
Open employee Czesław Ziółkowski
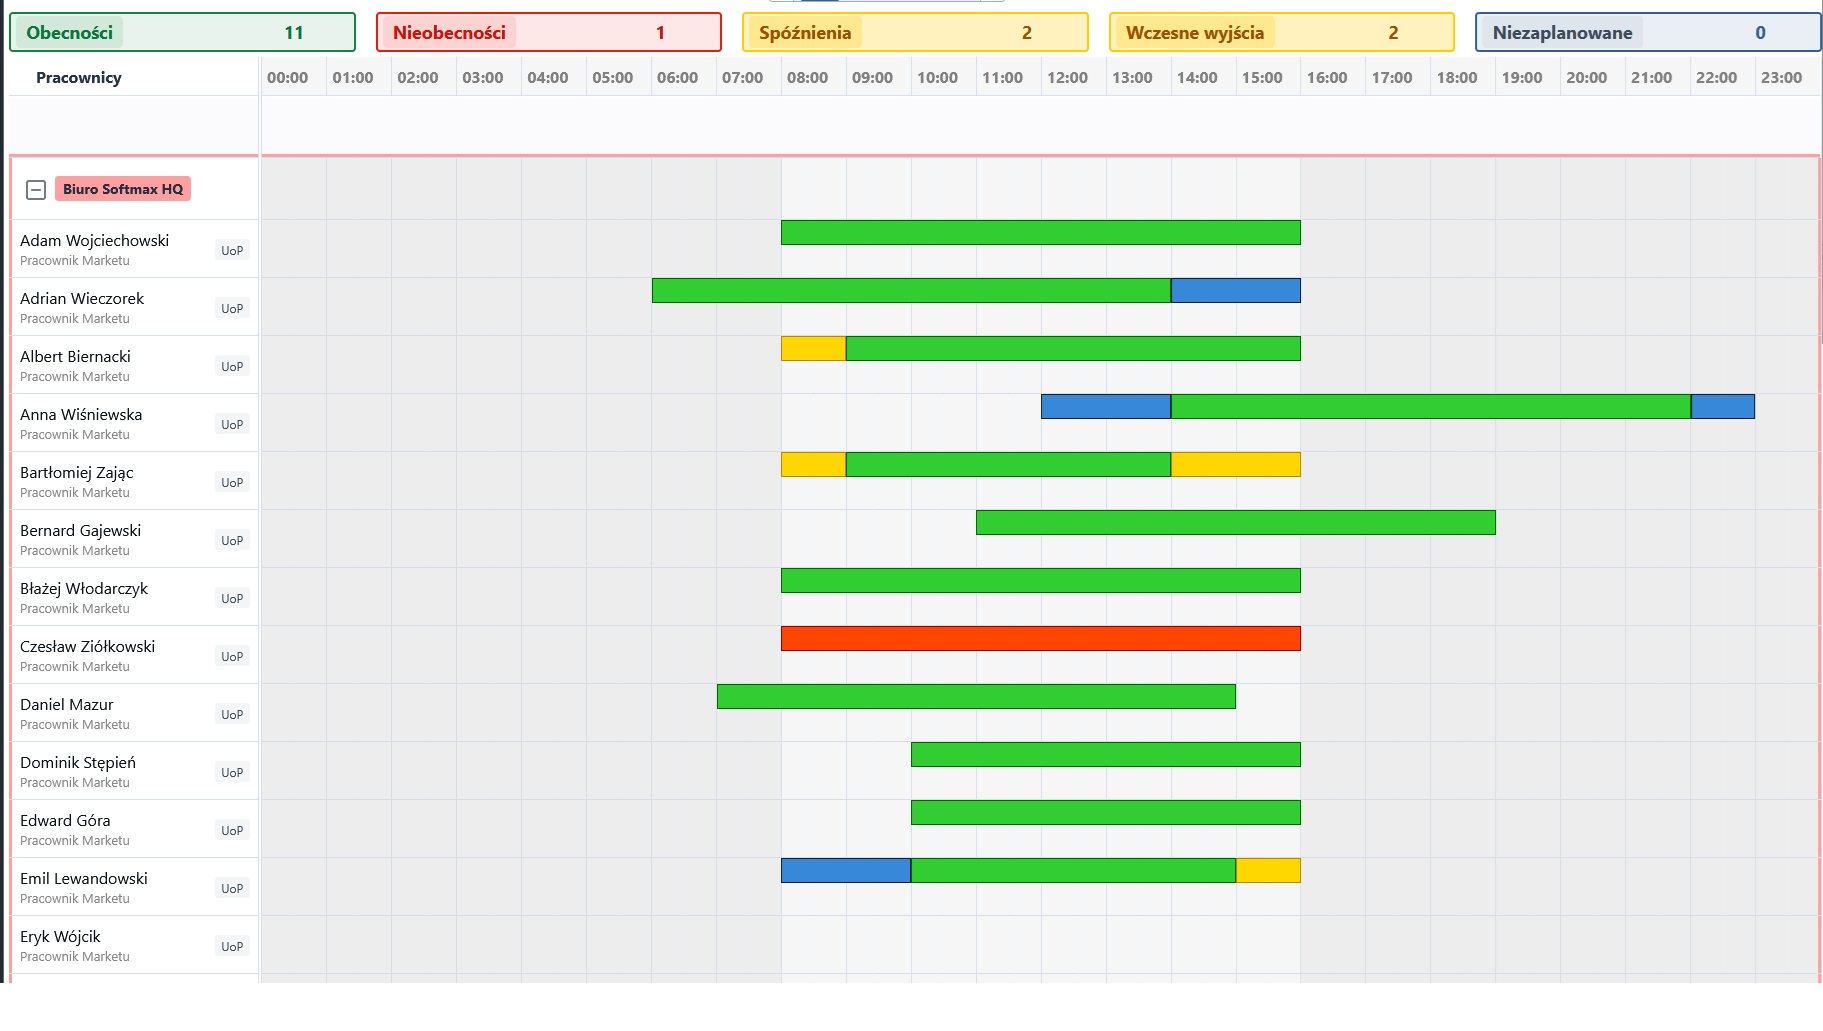coord(87,646)
